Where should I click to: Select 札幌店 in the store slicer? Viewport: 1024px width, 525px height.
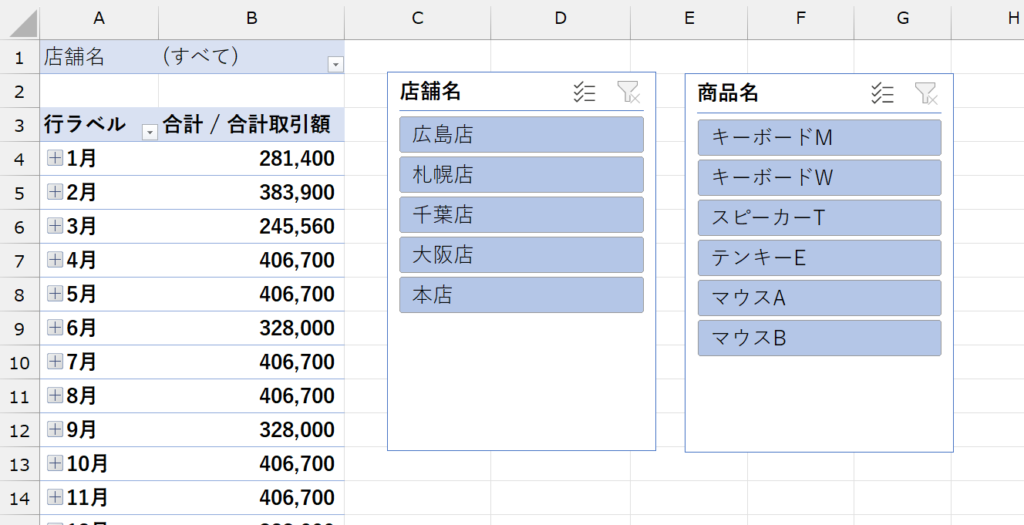point(521,175)
